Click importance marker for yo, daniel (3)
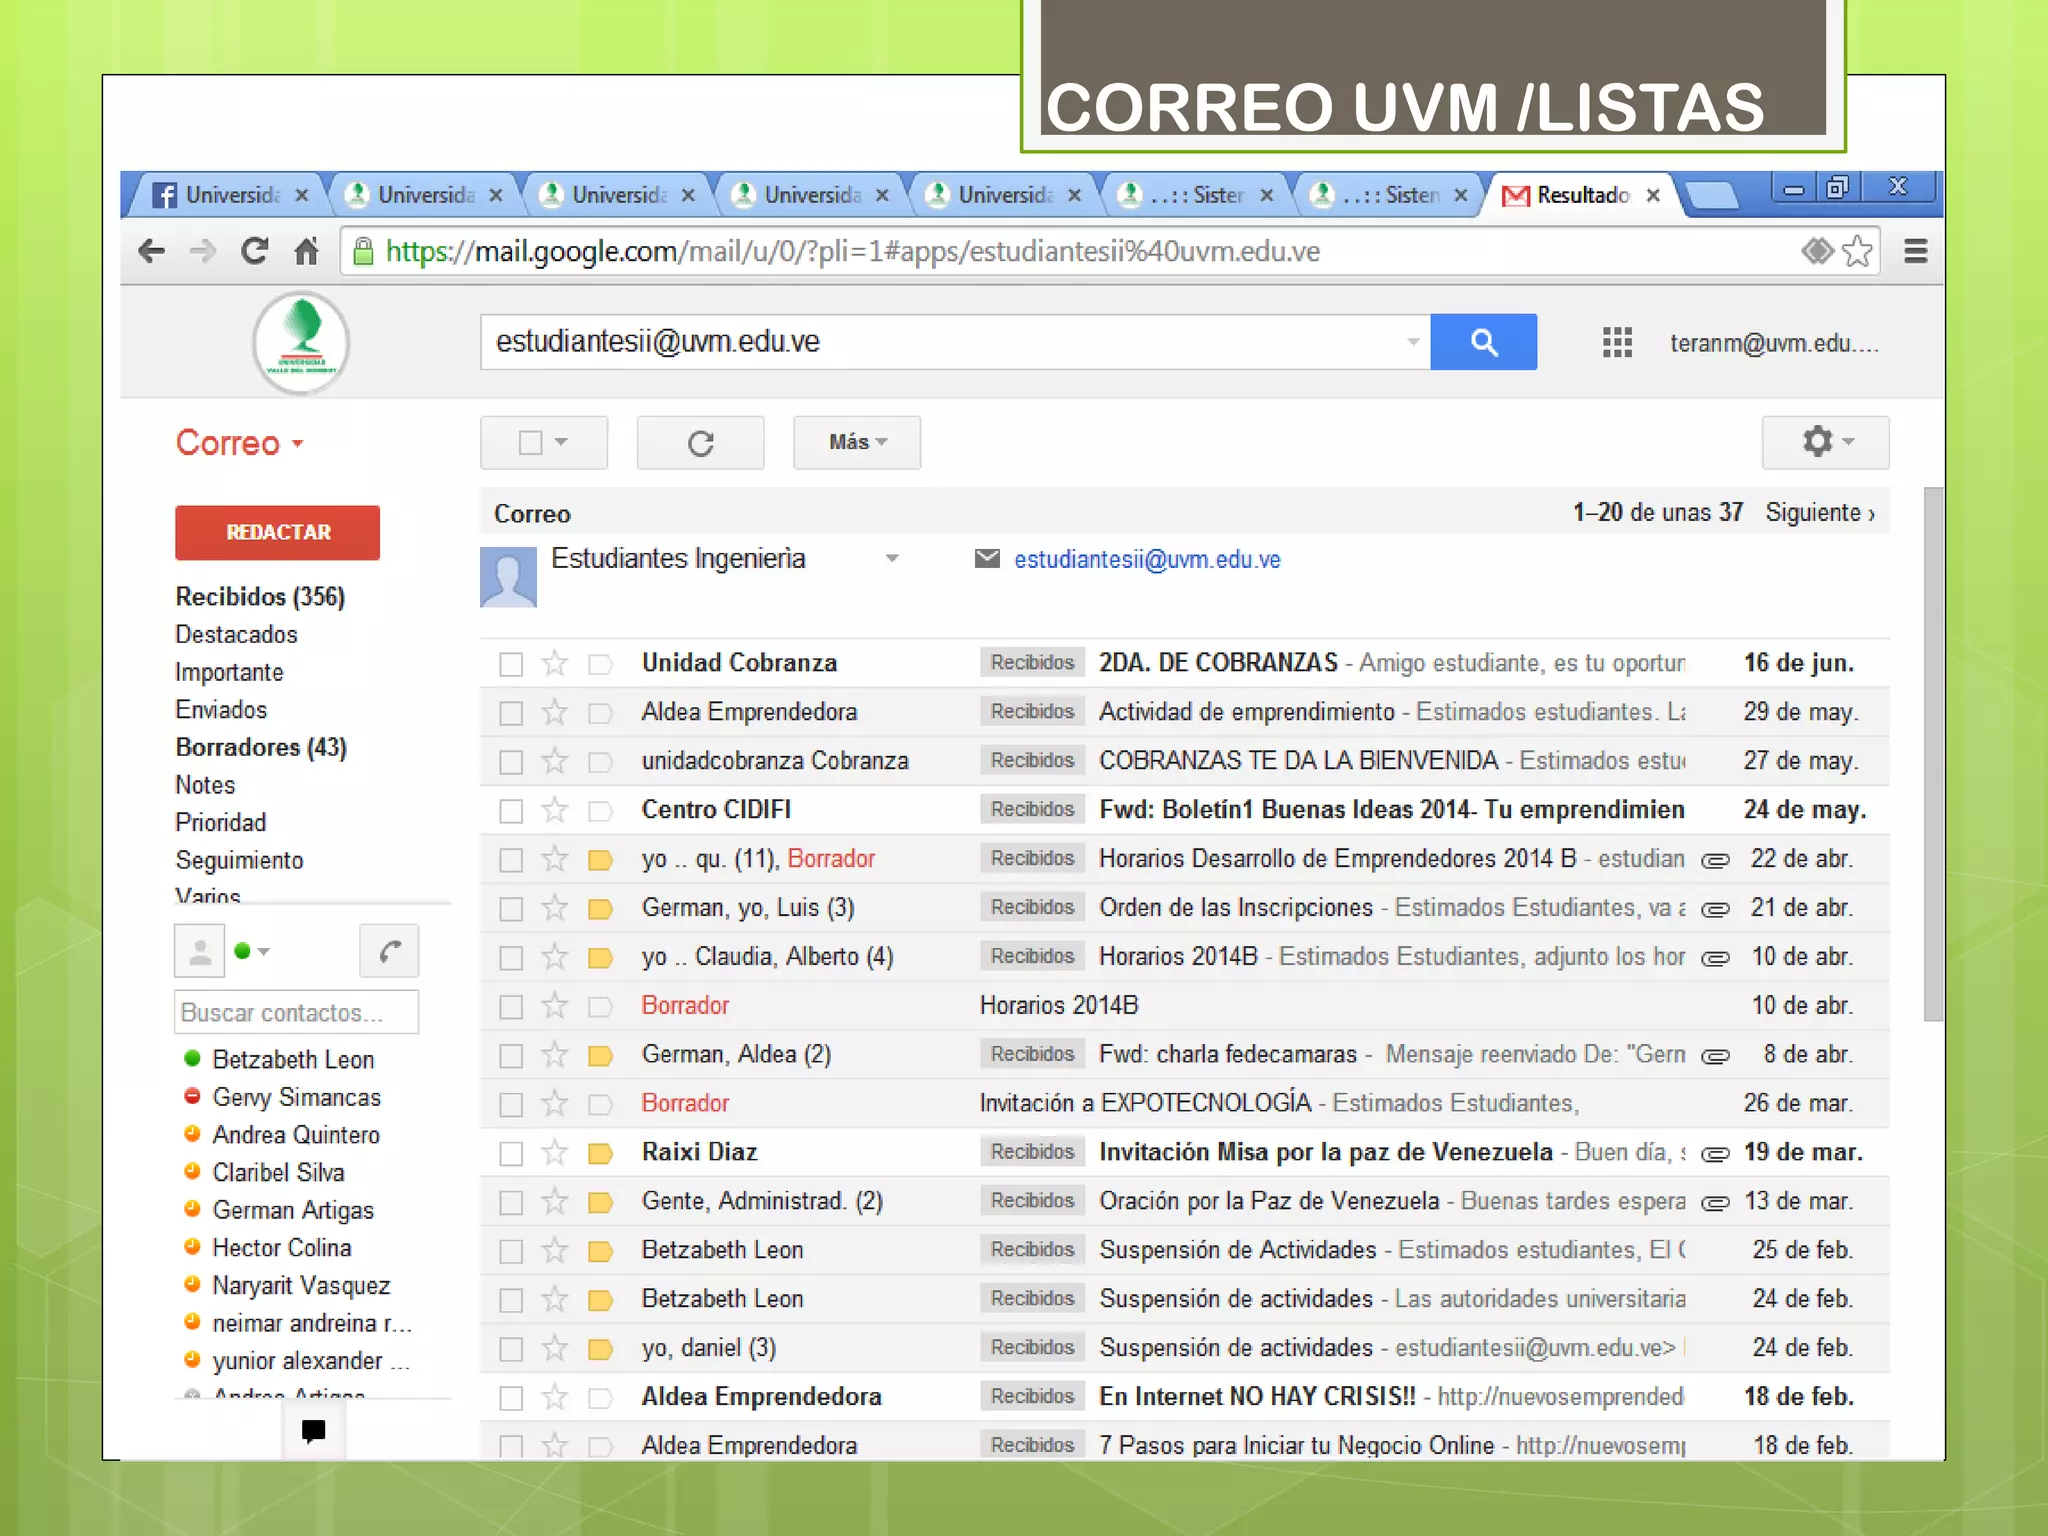Image resolution: width=2048 pixels, height=1536 pixels. coord(600,1349)
